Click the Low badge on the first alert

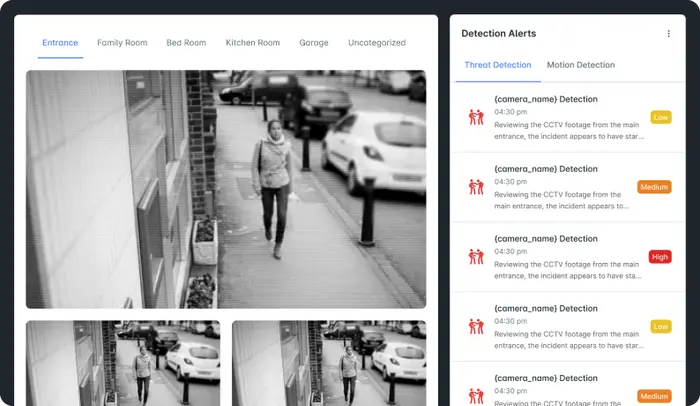pos(661,117)
